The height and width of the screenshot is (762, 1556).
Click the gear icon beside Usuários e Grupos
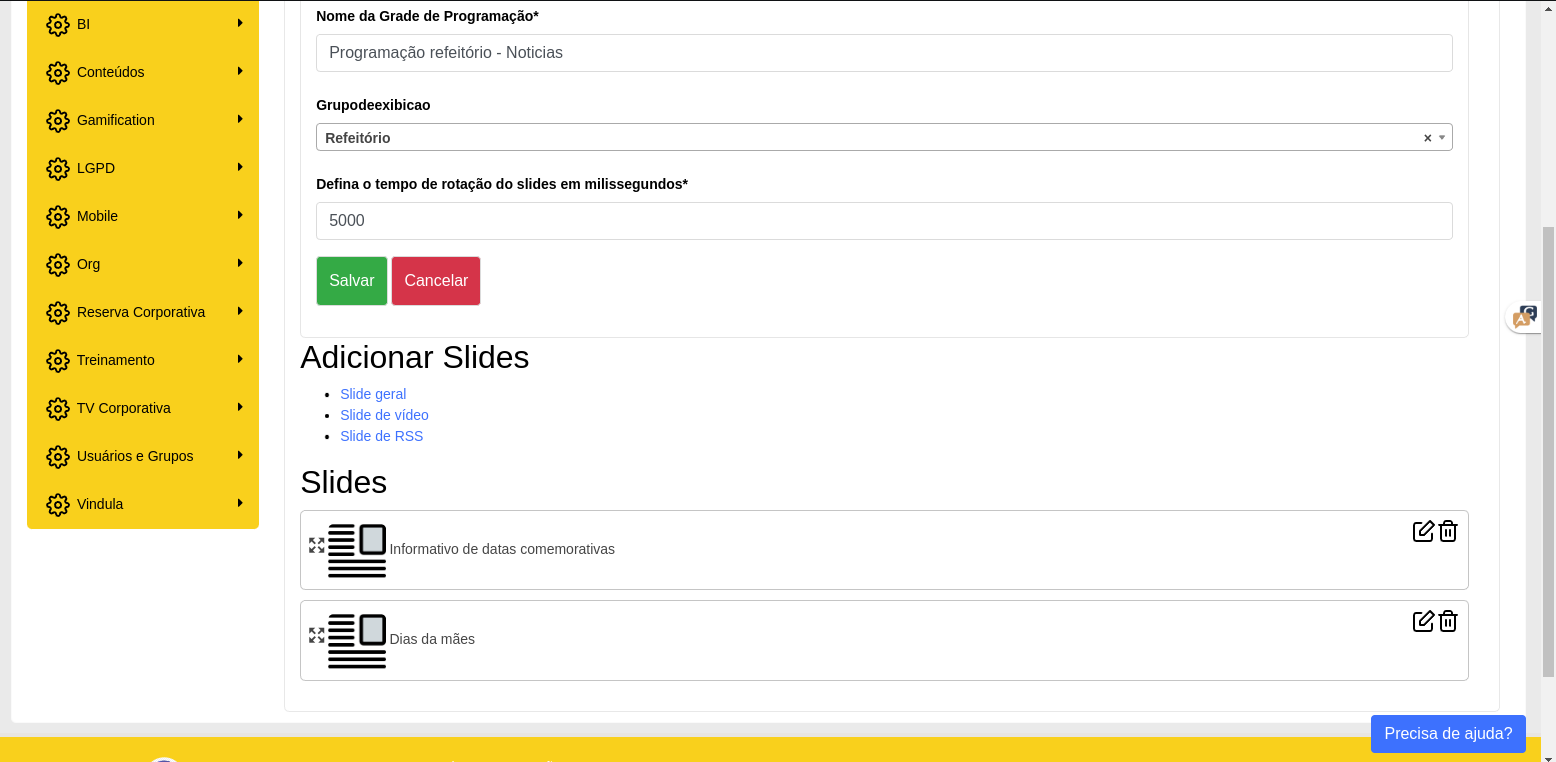tap(58, 456)
